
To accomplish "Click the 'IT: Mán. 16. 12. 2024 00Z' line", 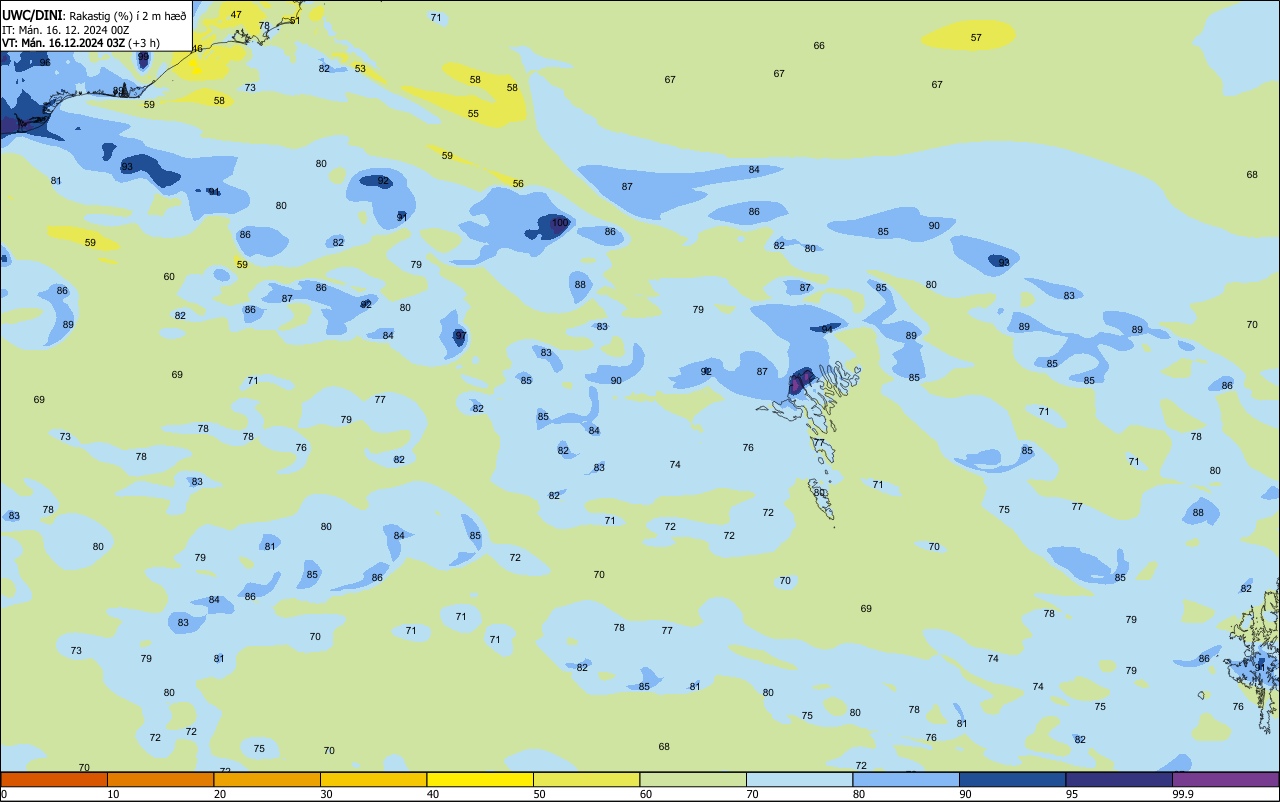I will click(x=66, y=30).
